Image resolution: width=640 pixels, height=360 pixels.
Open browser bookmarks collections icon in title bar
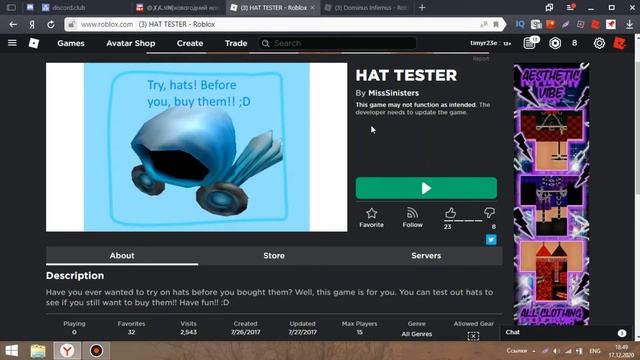coord(549,8)
